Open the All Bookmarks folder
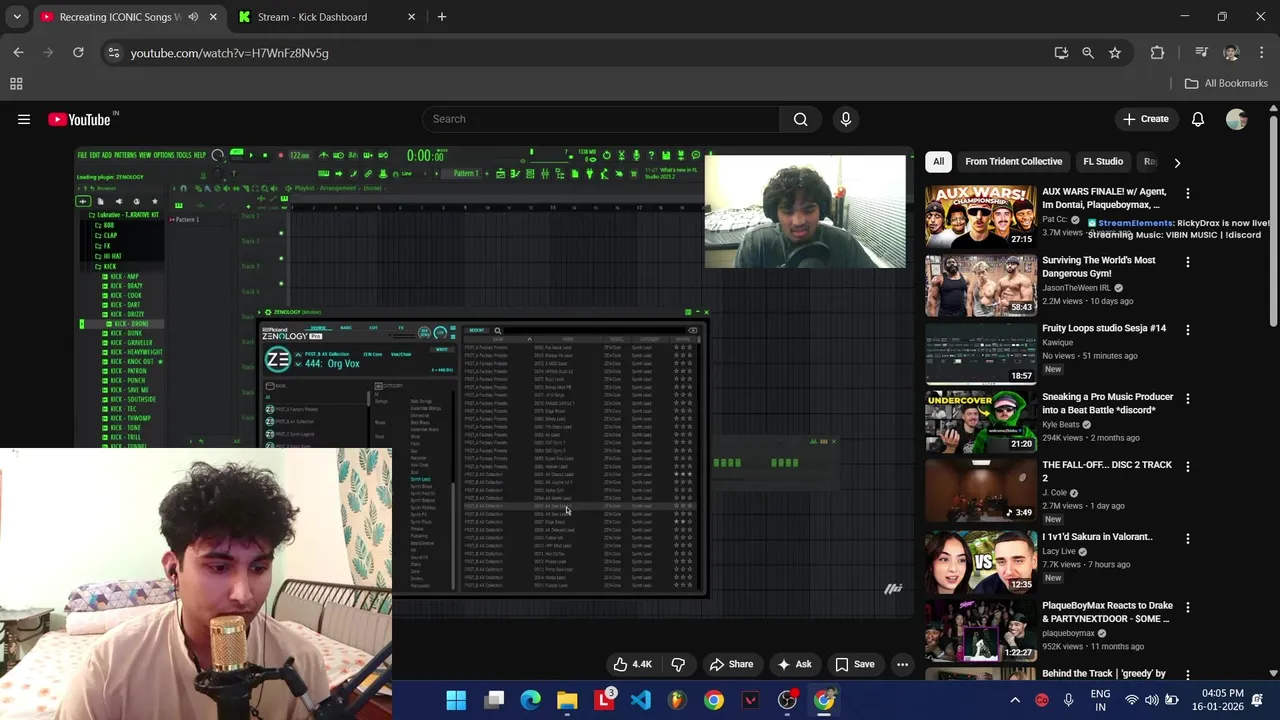 click(x=1226, y=84)
